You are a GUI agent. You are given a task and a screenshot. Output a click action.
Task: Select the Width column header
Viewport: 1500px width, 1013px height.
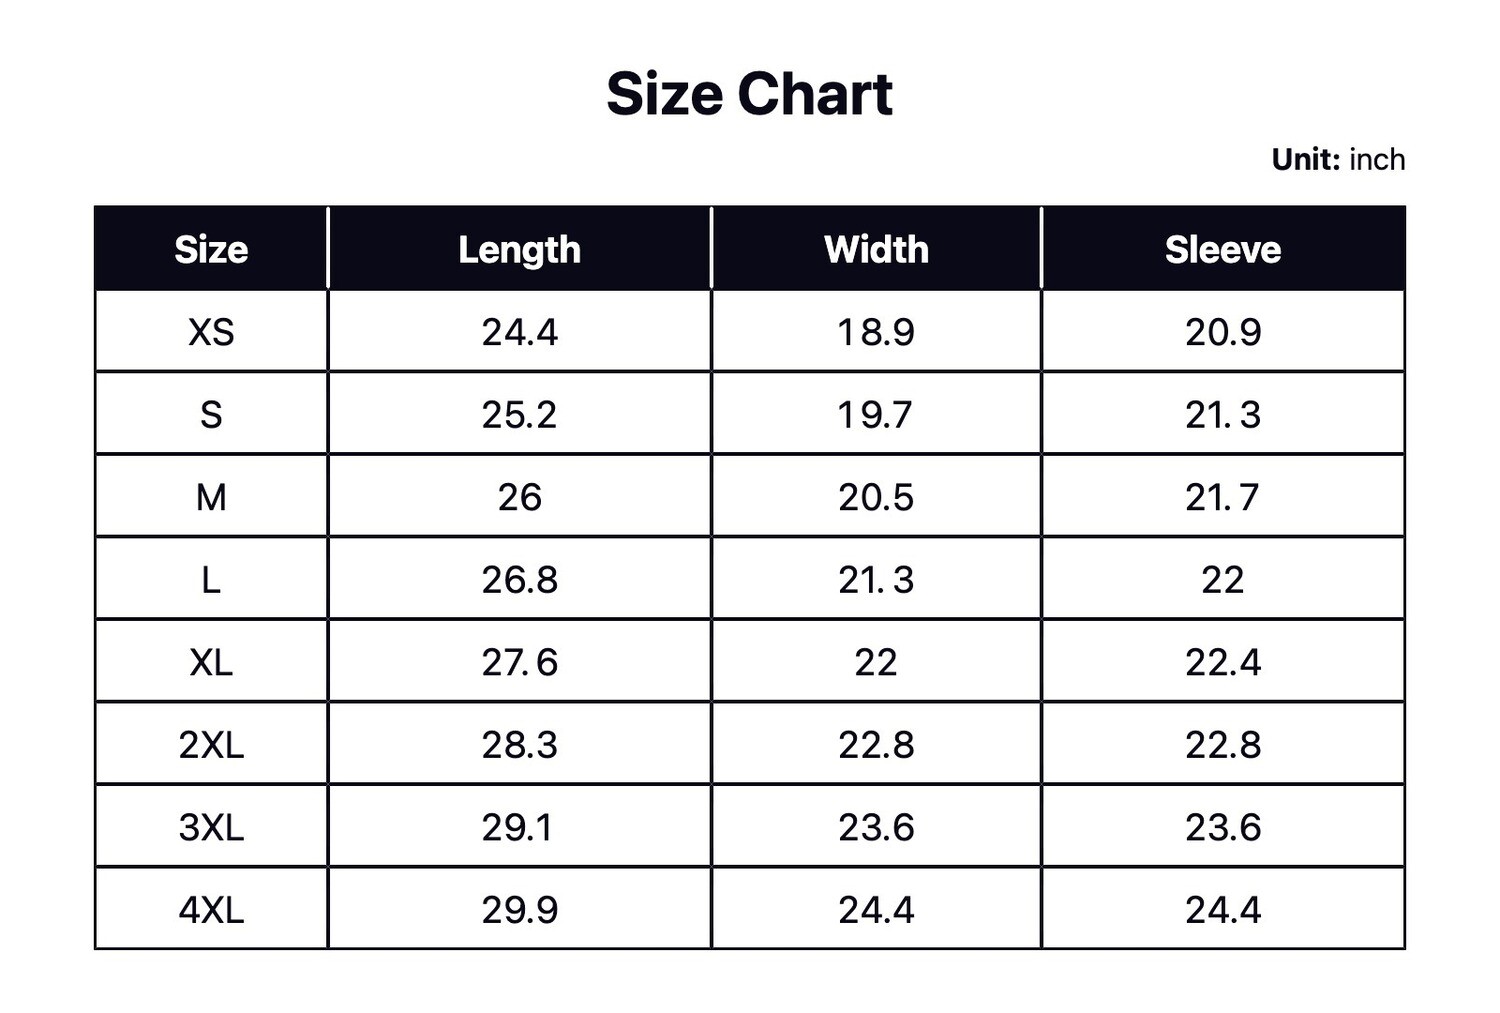[x=876, y=249]
